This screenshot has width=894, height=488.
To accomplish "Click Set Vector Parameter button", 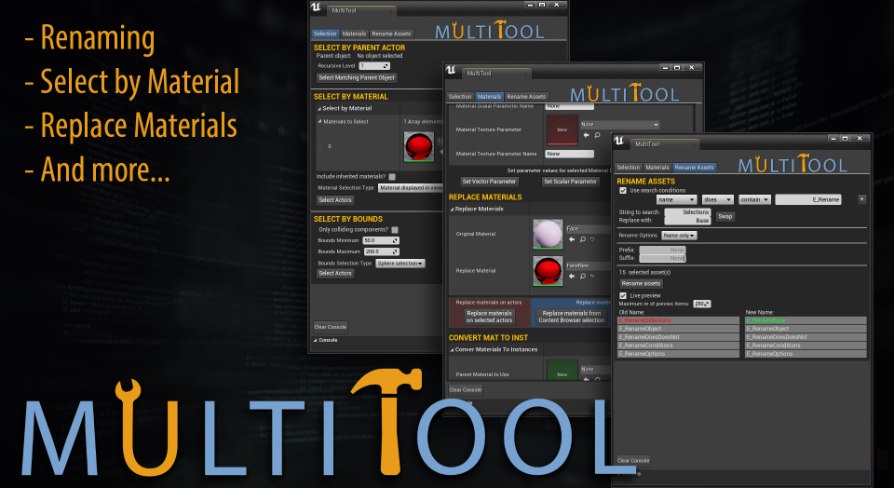I will tap(489, 181).
